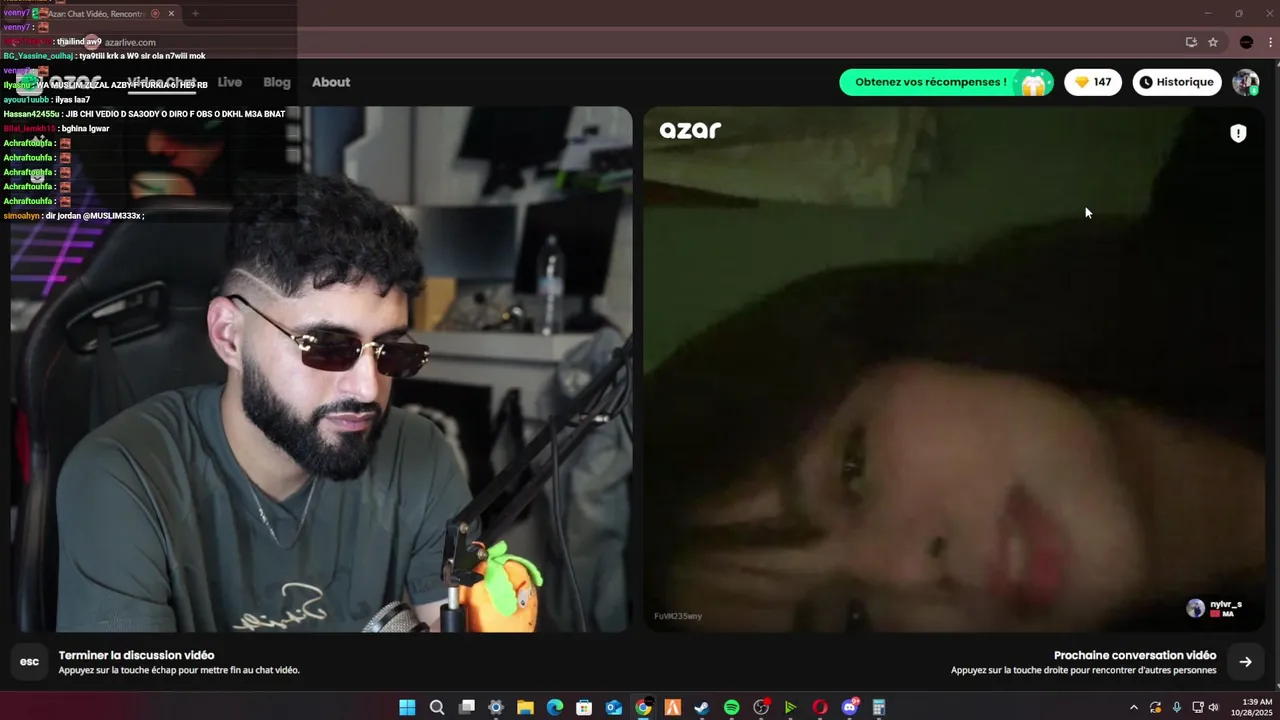The width and height of the screenshot is (1280, 720).
Task: Open the Blog page
Action: (x=277, y=82)
